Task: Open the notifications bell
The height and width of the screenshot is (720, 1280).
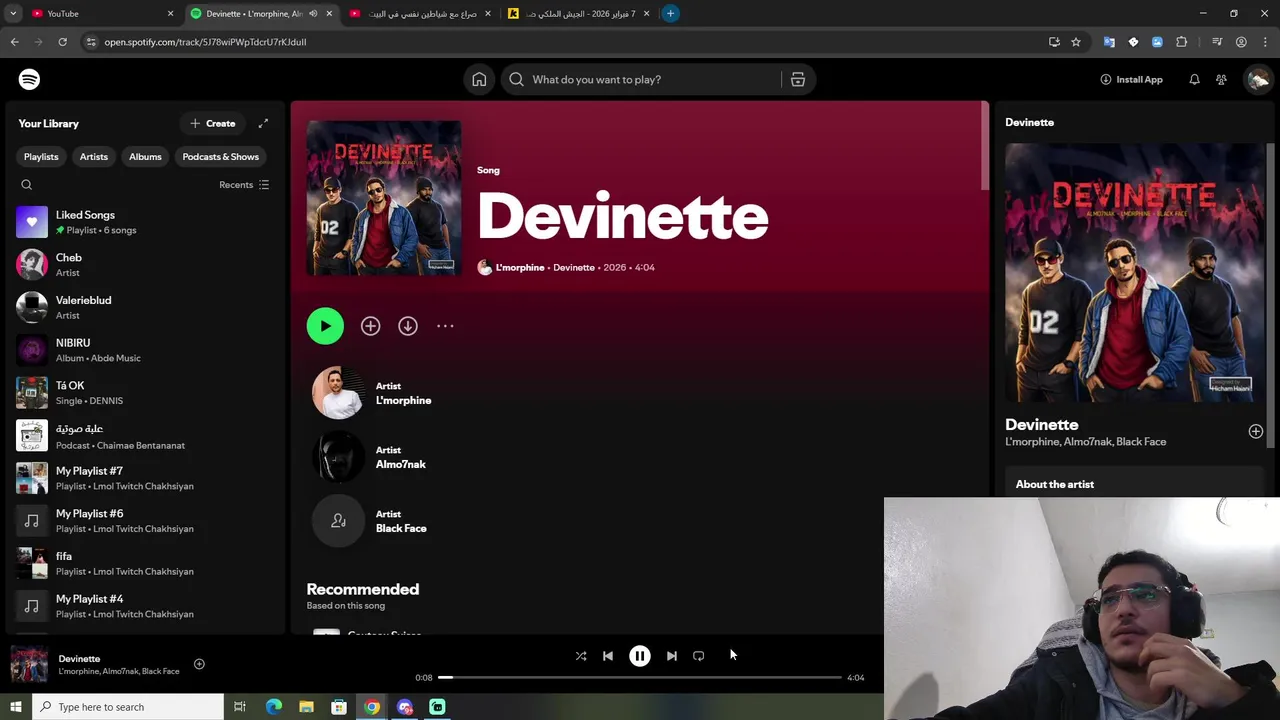Action: tap(1194, 79)
